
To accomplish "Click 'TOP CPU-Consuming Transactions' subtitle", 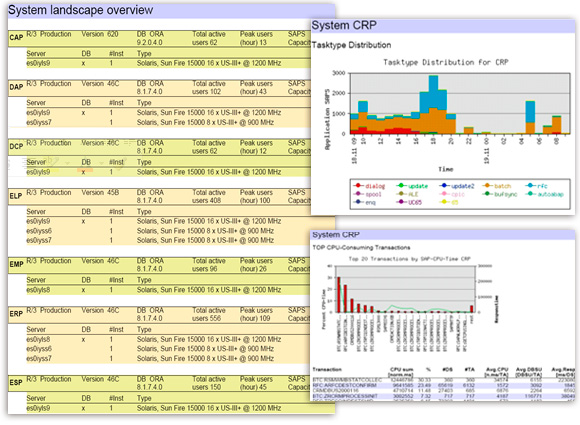I will click(x=361, y=247).
